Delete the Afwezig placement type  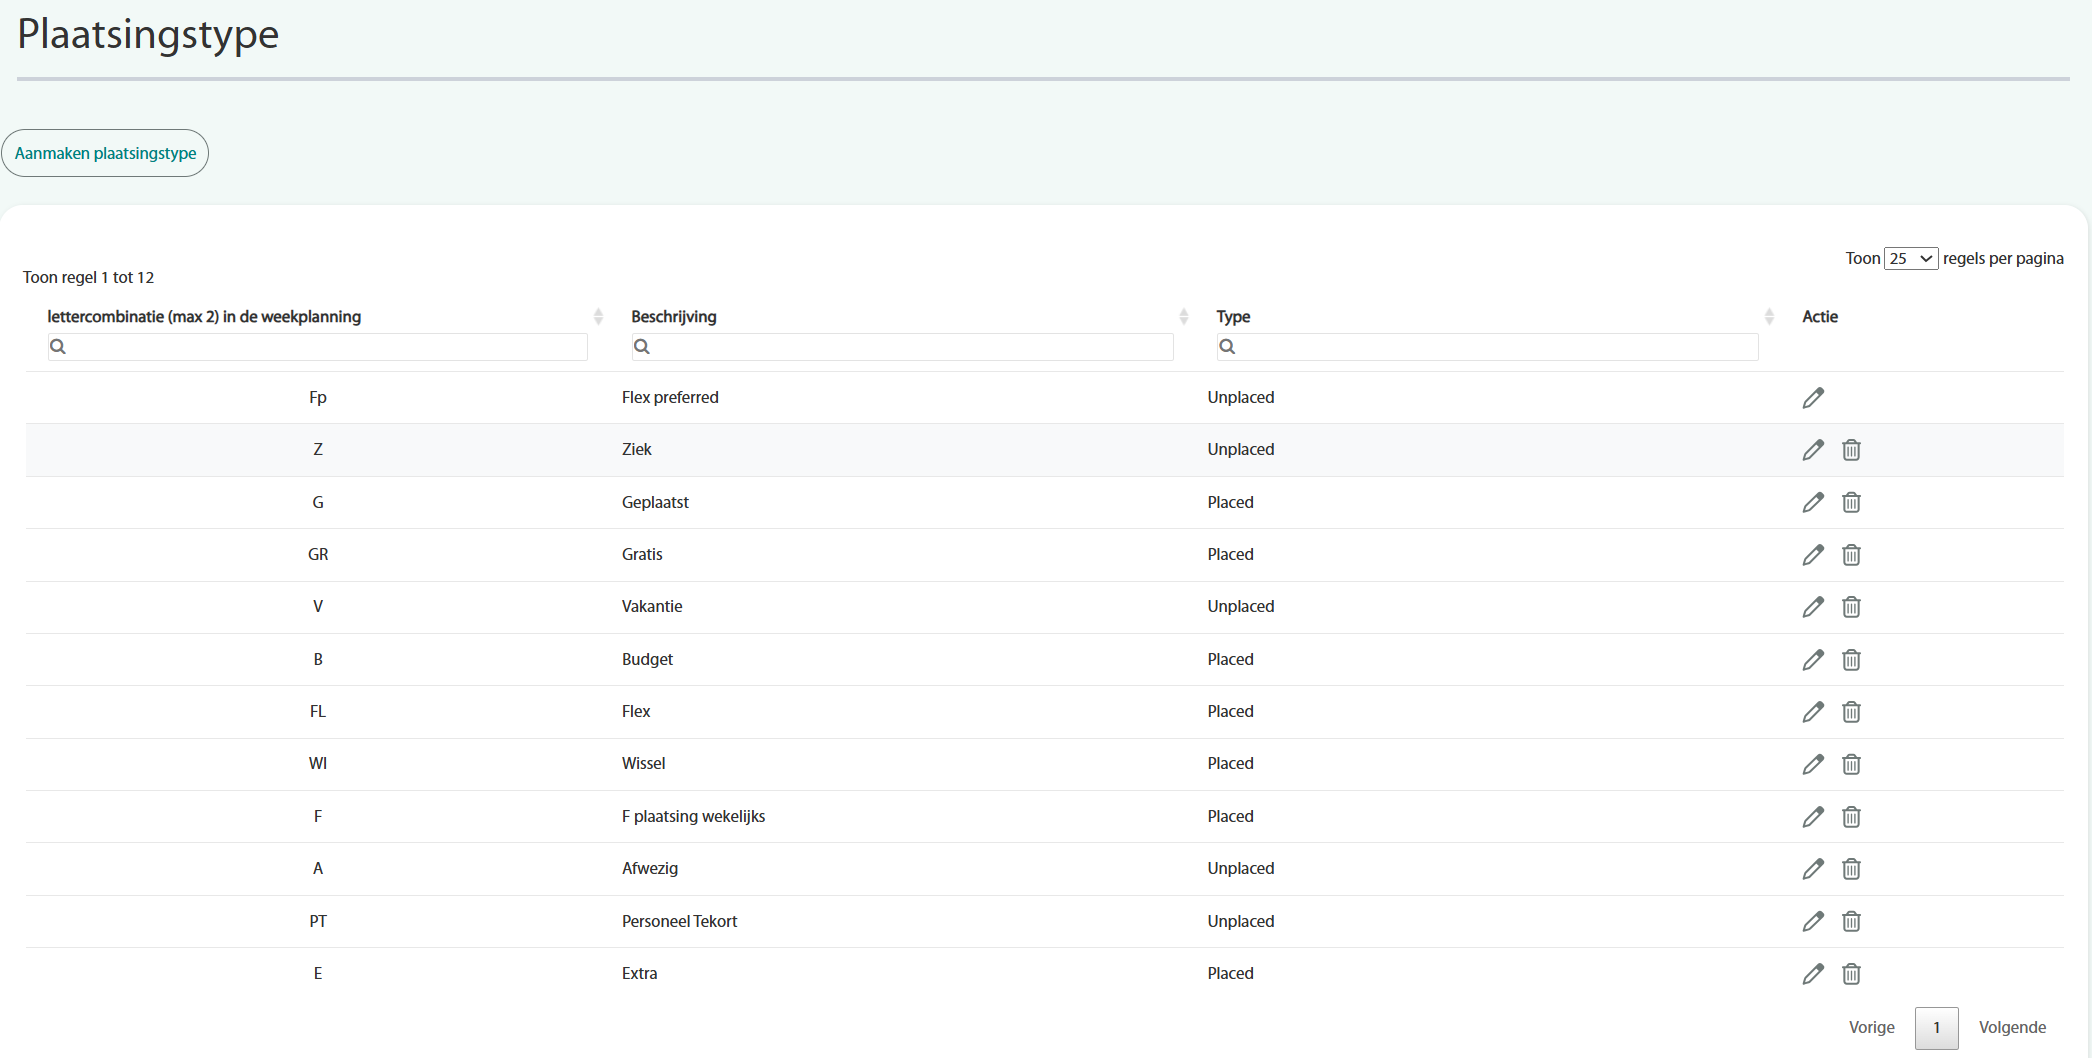(x=1851, y=869)
